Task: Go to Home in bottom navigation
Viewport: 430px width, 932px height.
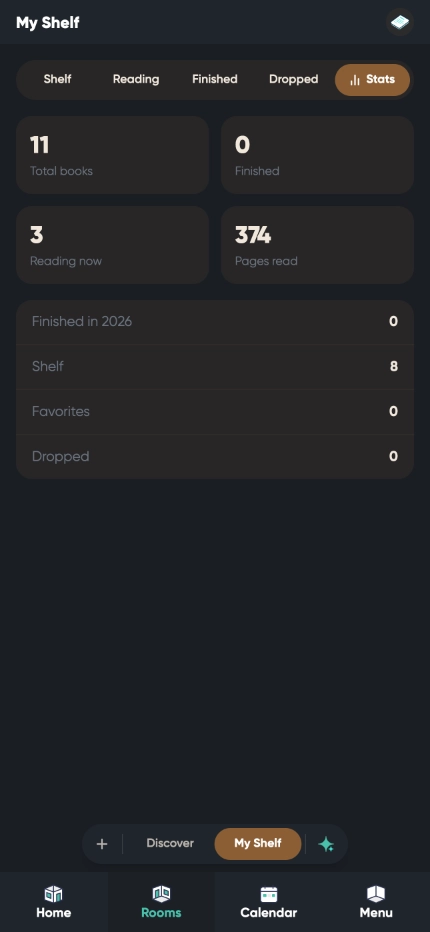Action: pyautogui.click(x=54, y=902)
